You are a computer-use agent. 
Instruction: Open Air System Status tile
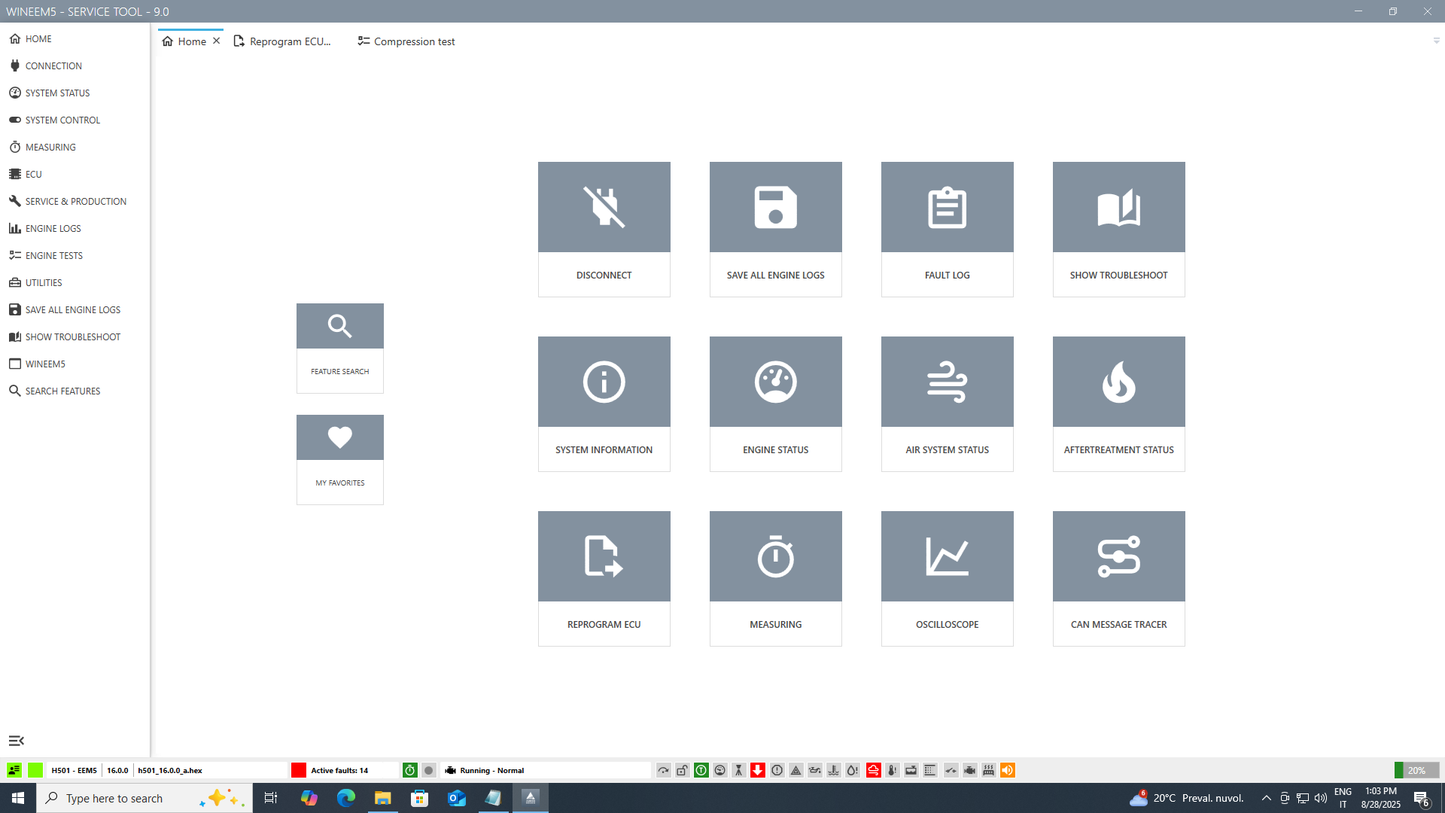(x=947, y=383)
